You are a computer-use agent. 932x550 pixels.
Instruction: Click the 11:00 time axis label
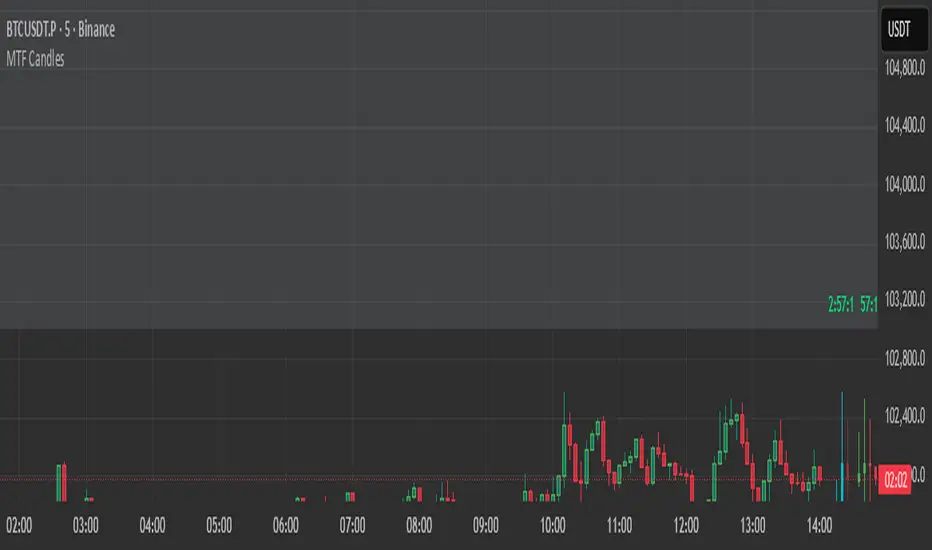[619, 526]
